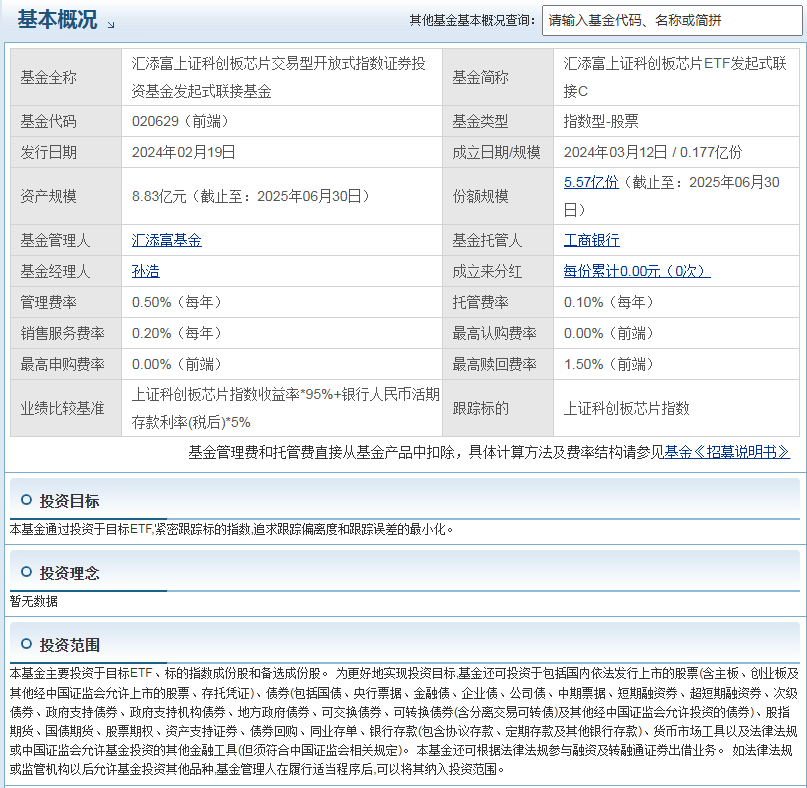Select fund short name 汇添富上证科创板芯片ETF发起式联接C
The height and width of the screenshot is (788, 807).
pos(675,78)
